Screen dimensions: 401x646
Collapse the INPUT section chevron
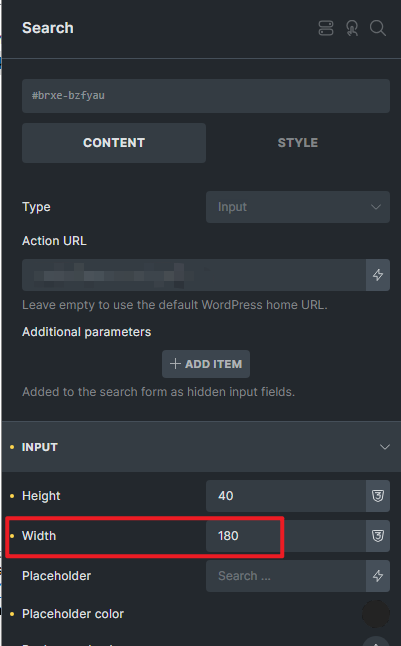(385, 447)
